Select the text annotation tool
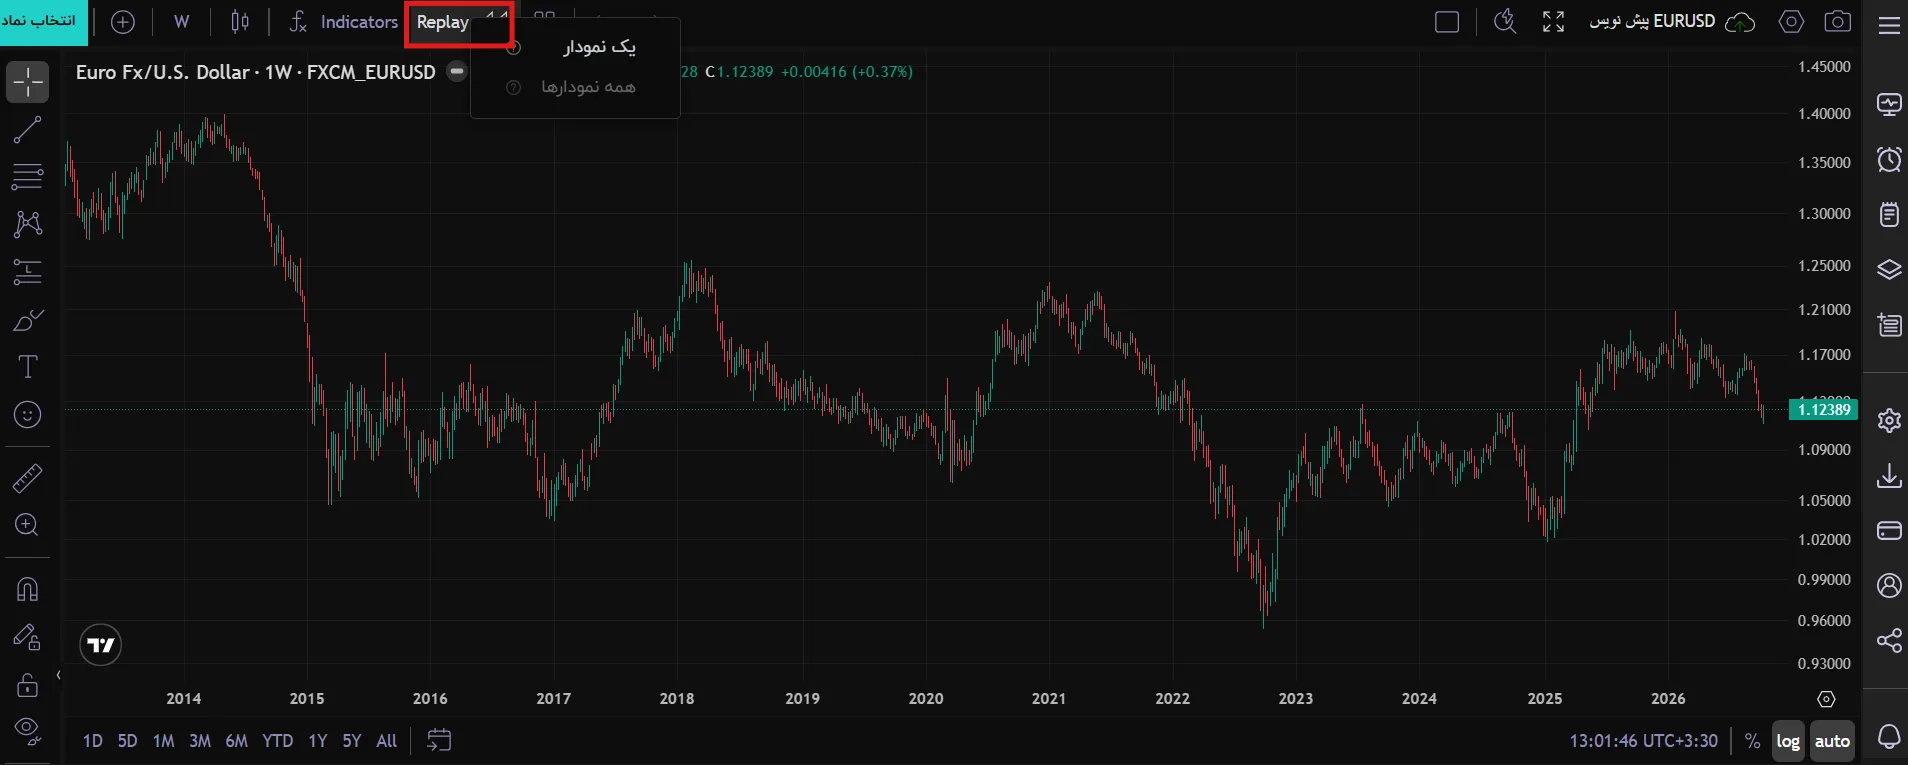The image size is (1908, 765). (x=28, y=367)
